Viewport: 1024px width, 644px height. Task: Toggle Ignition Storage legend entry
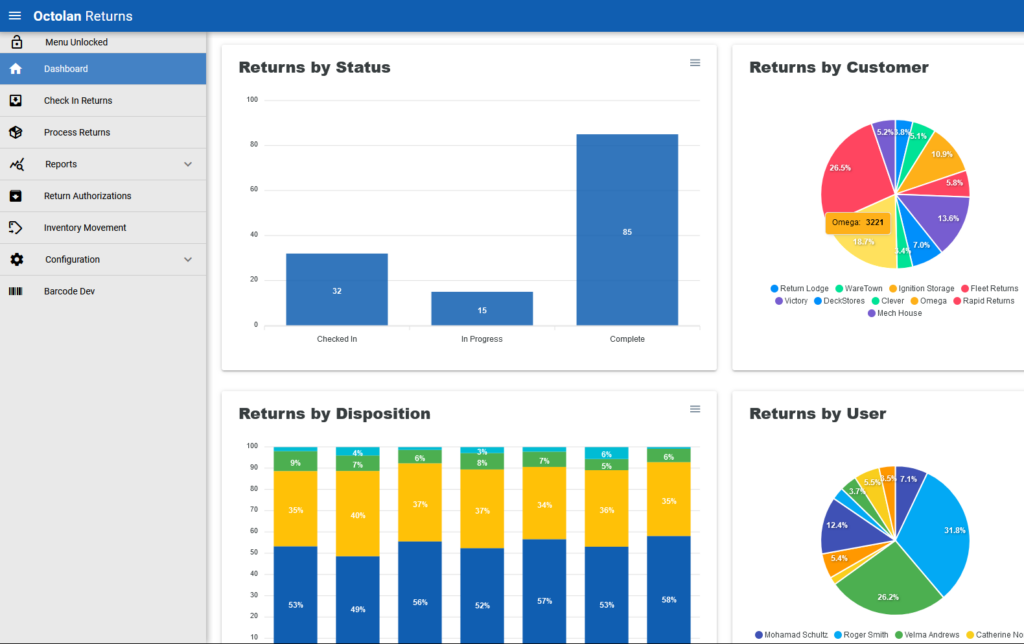[x=921, y=288]
